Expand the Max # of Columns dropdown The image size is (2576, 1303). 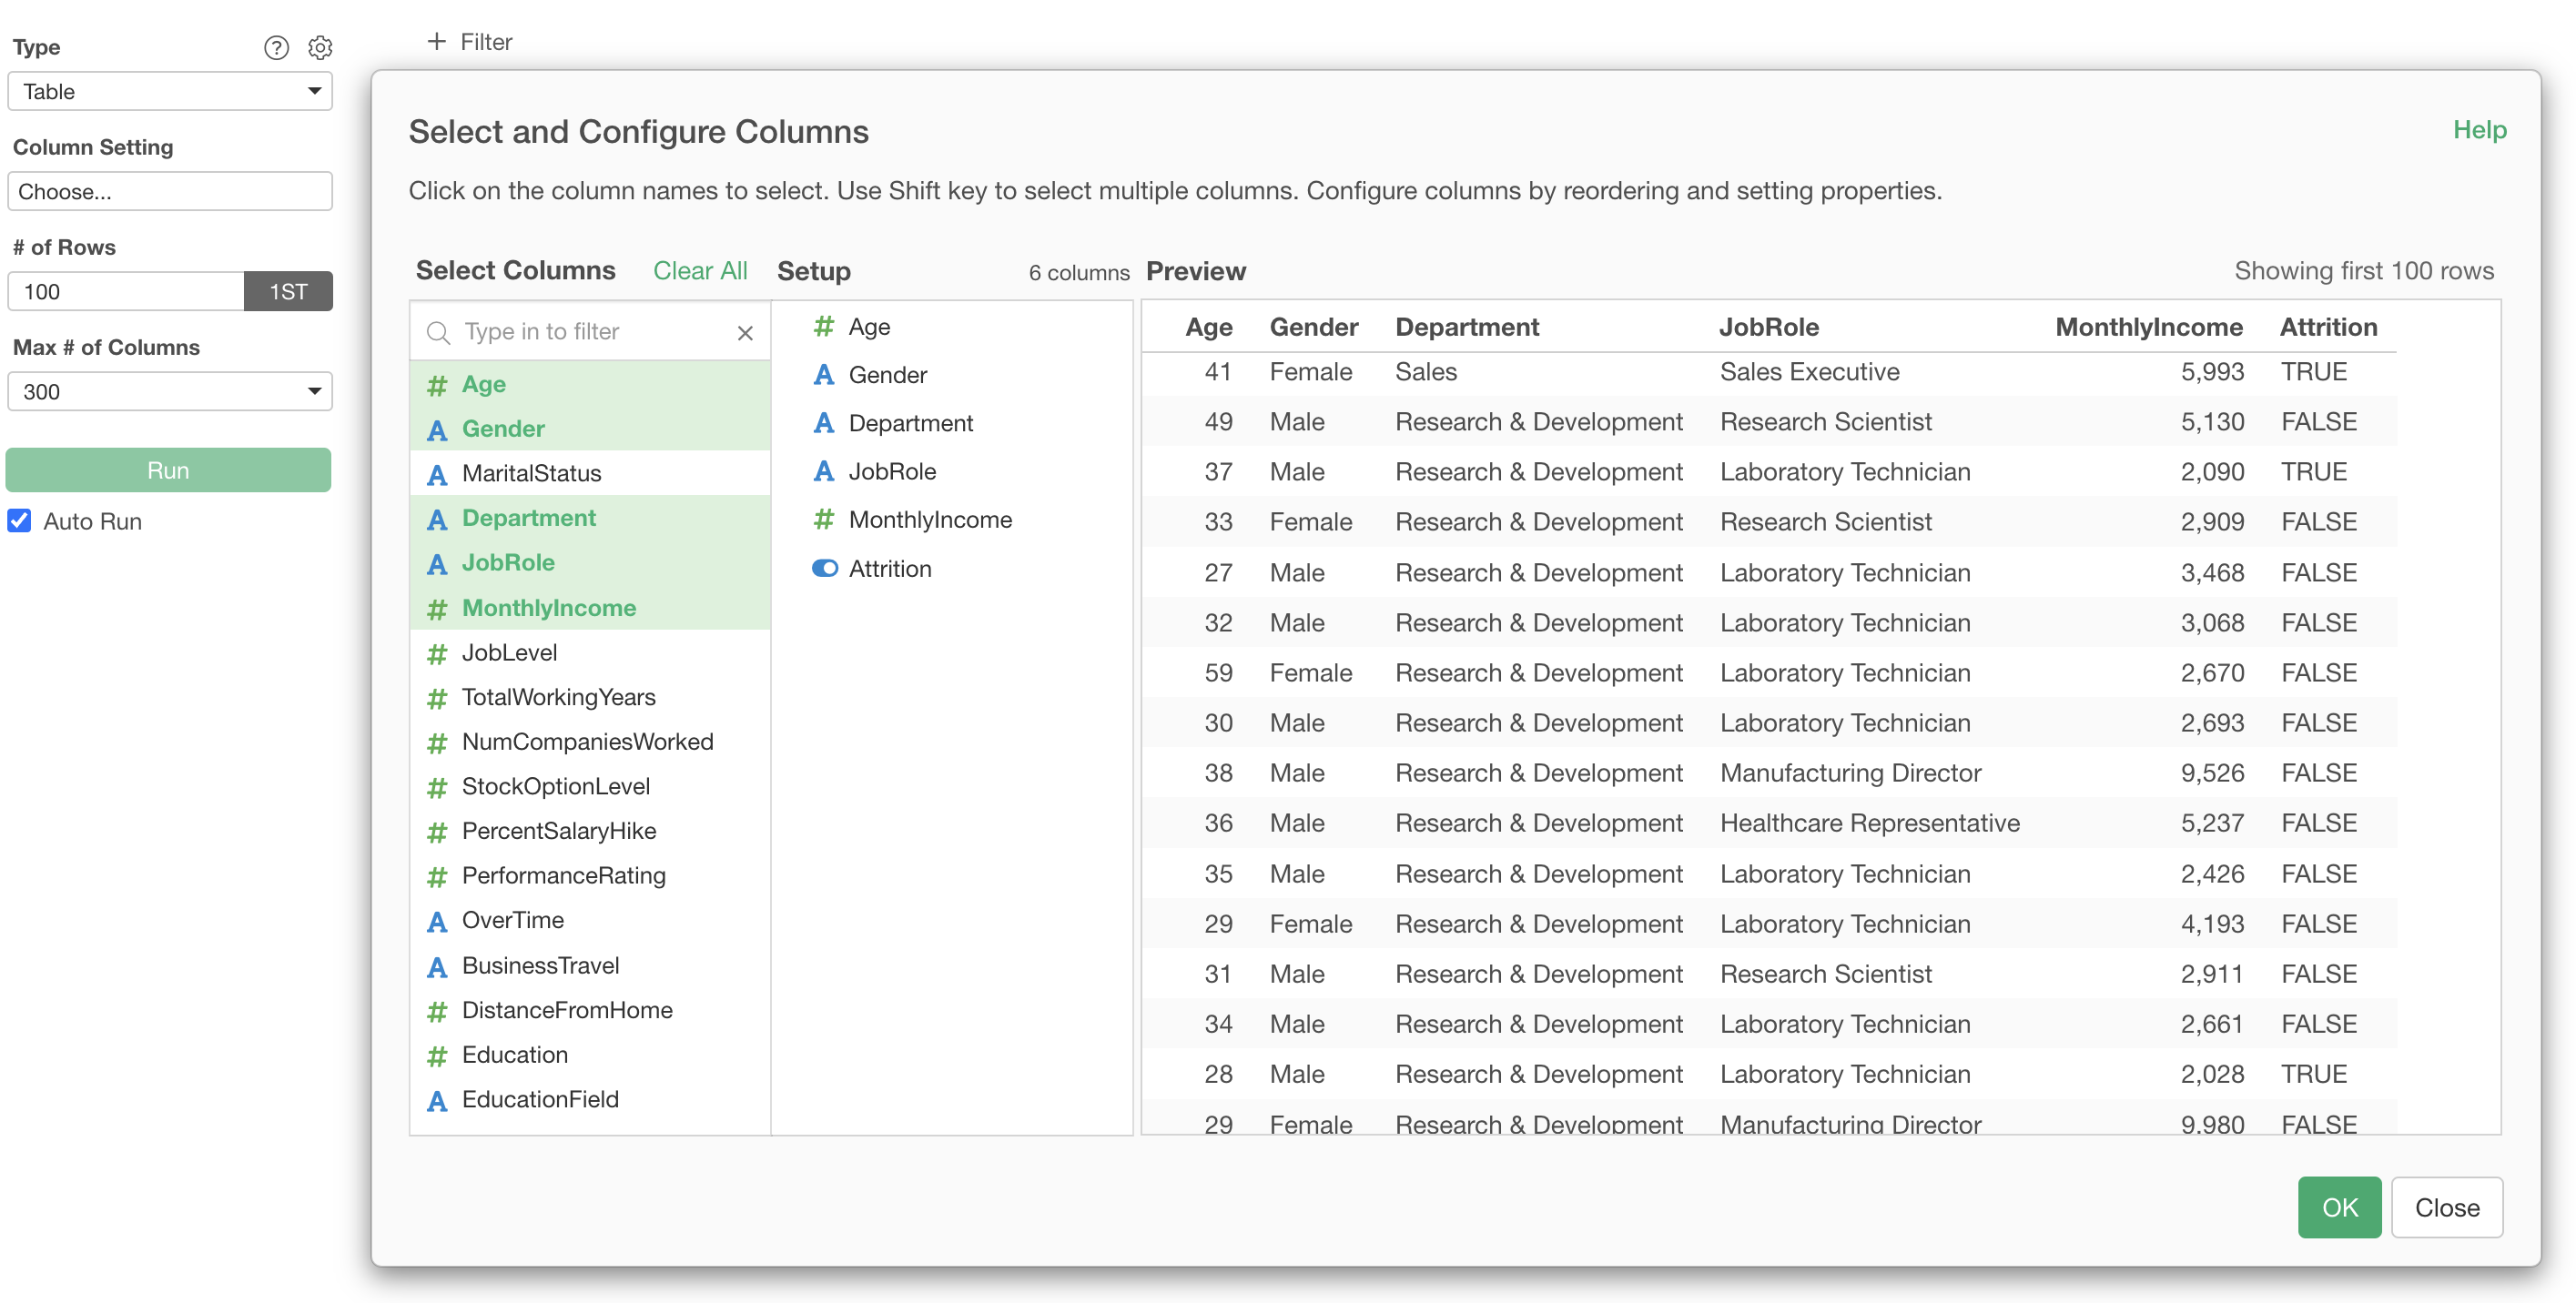170,391
